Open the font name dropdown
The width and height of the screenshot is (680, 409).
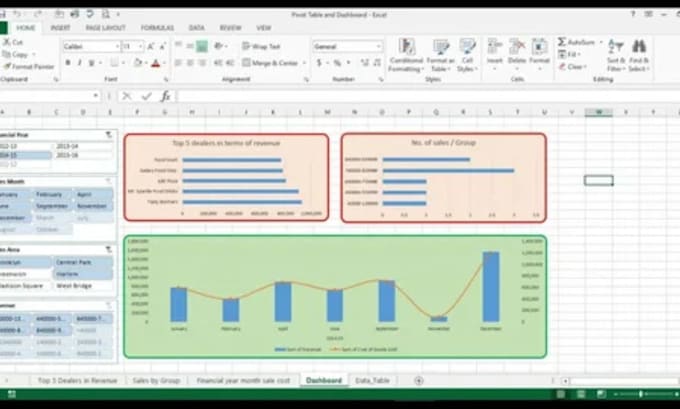point(117,46)
